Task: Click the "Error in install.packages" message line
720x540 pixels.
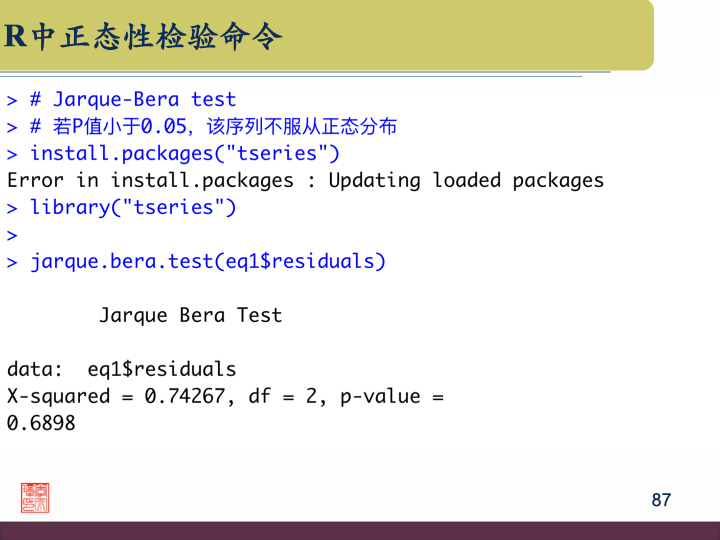Action: (305, 180)
